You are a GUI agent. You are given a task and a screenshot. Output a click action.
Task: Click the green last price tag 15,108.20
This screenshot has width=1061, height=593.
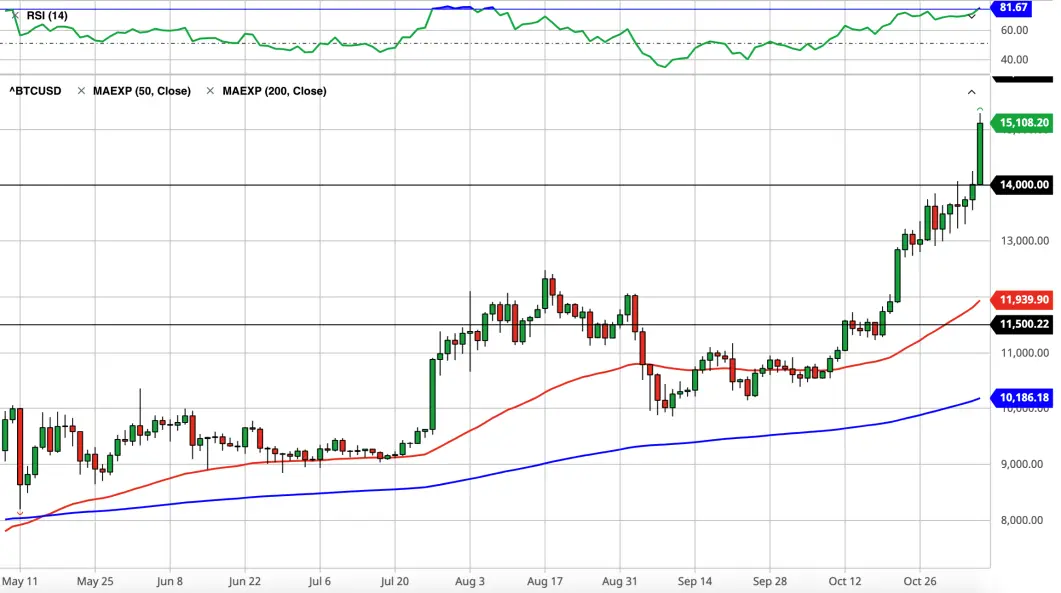pyautogui.click(x=1022, y=123)
